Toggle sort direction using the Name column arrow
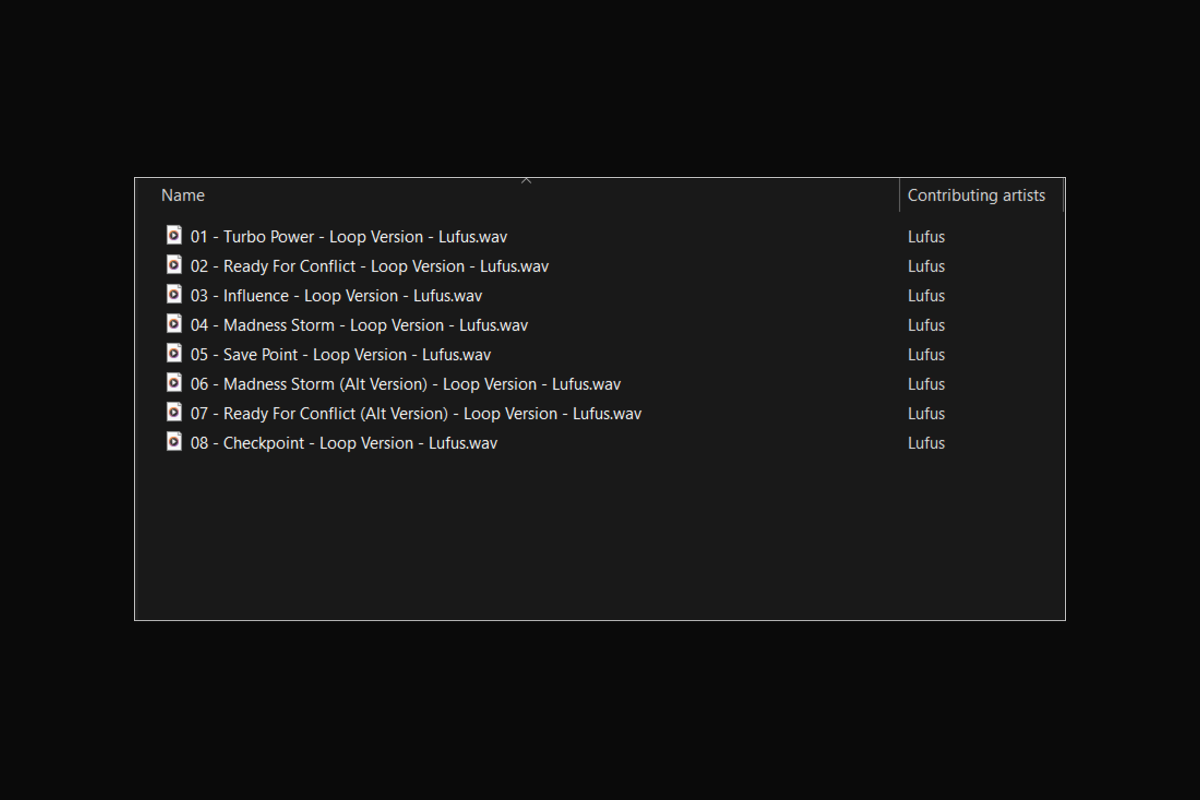The image size is (1200, 800). (x=526, y=181)
